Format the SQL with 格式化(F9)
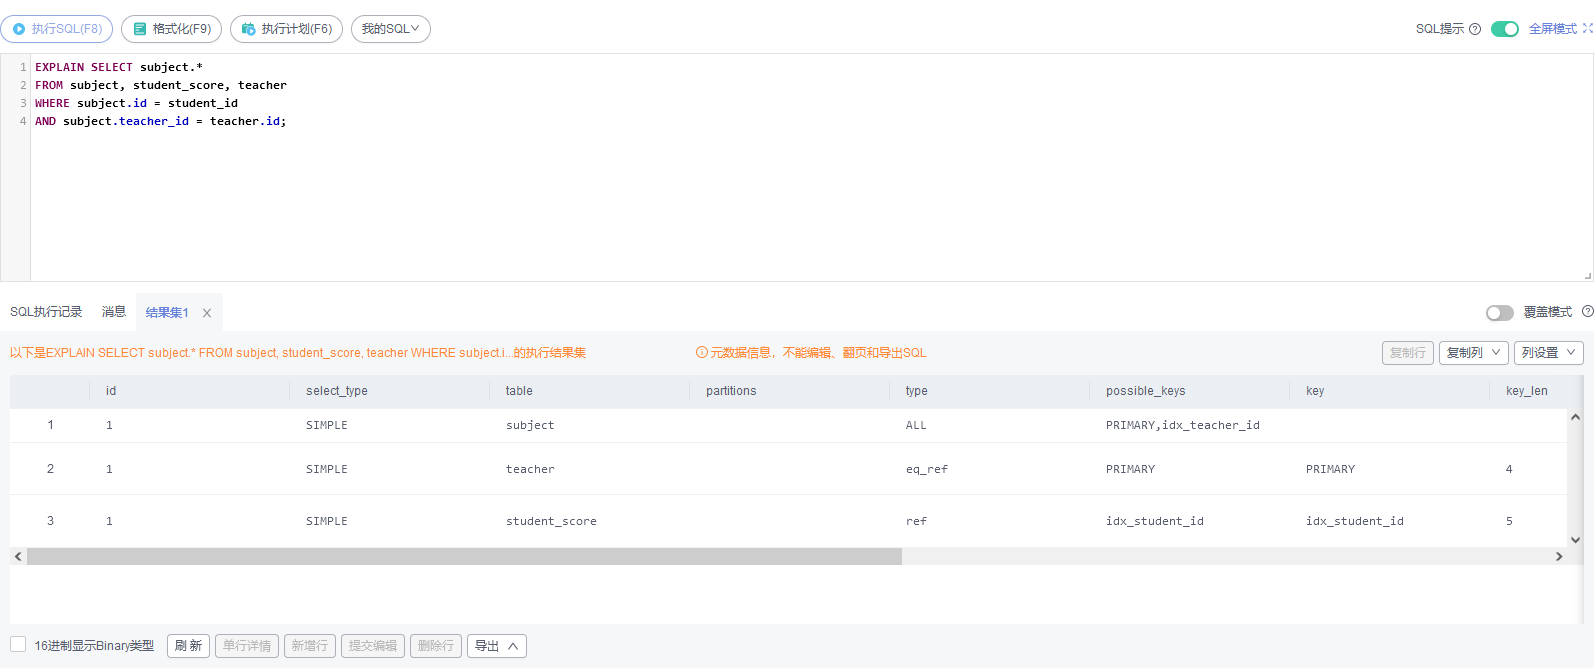Screen dimensions: 1594x668 pyautogui.click(x=171, y=29)
